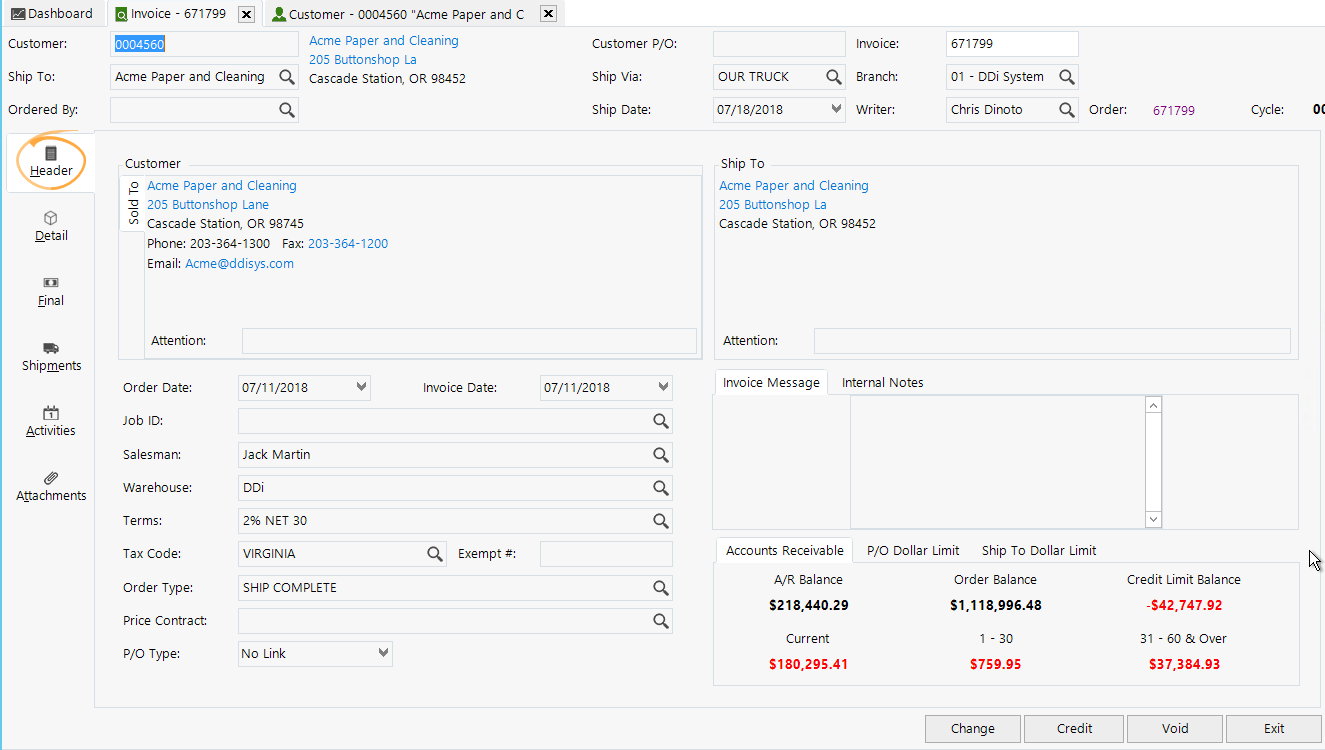The image size is (1325, 750).
Task: Click the Customer P/O input field
Action: [779, 43]
